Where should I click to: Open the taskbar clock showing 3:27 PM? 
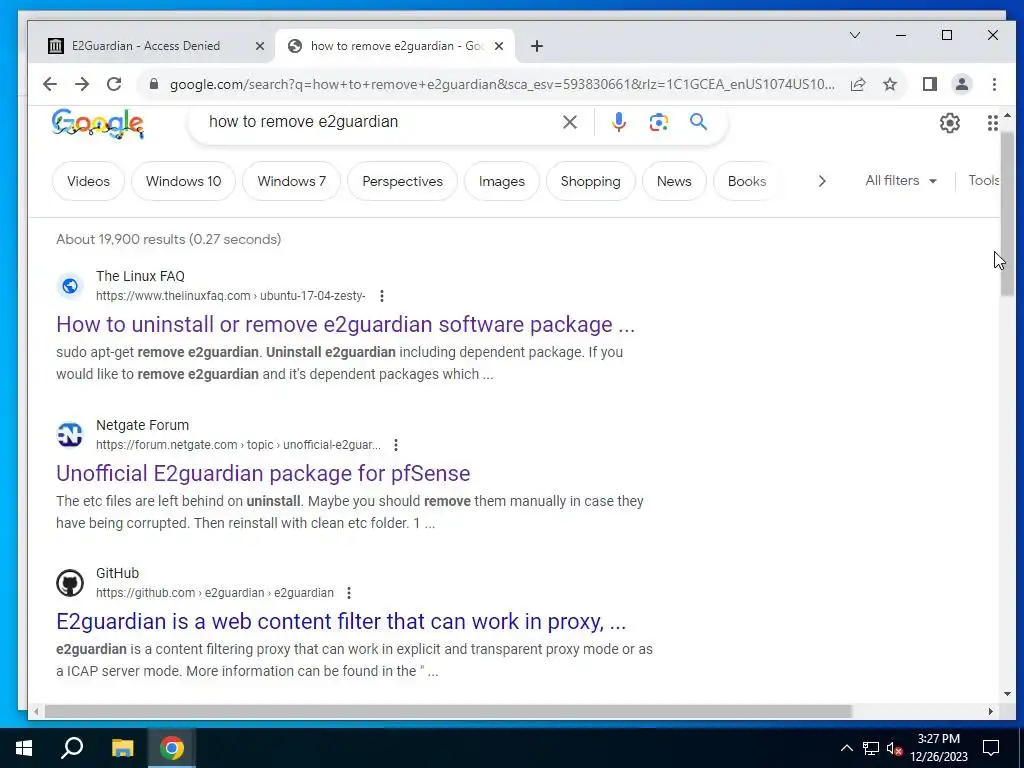pos(938,748)
